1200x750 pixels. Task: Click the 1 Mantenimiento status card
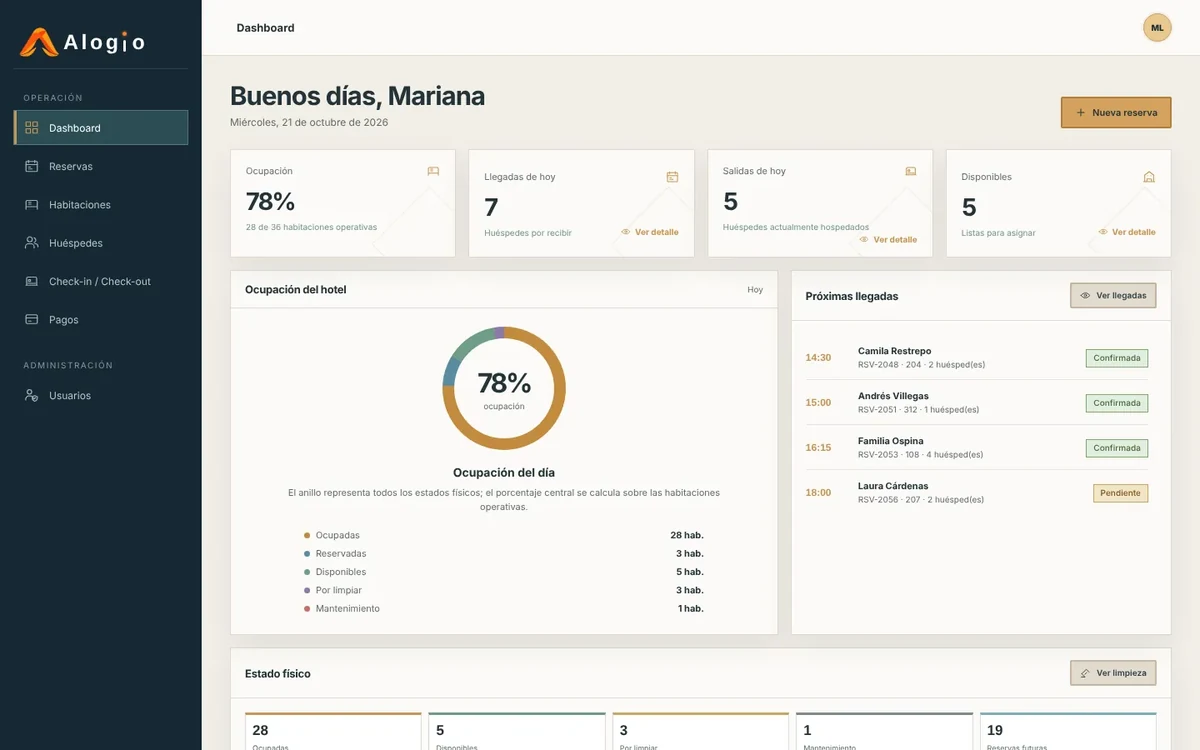(884, 732)
